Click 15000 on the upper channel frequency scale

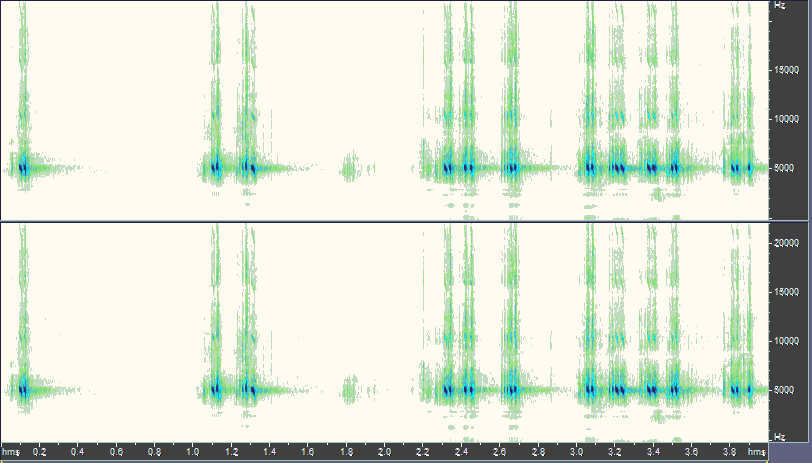pyautogui.click(x=787, y=70)
